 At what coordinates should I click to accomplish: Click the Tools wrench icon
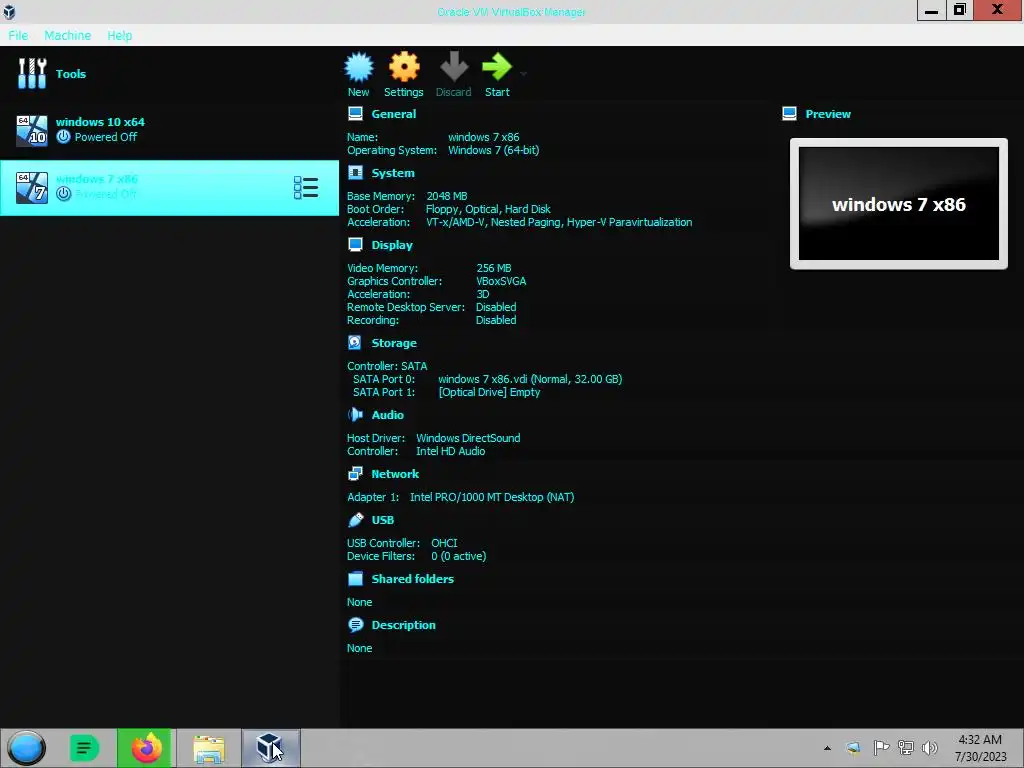point(32,73)
